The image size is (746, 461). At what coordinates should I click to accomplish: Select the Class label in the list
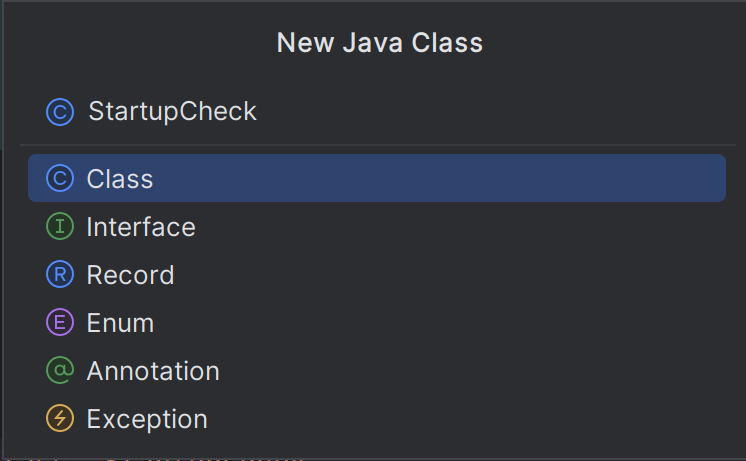[x=120, y=179]
